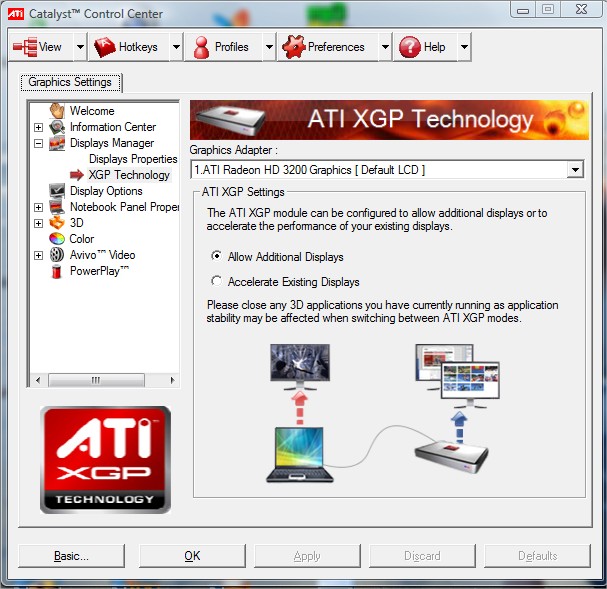Click the Welcome hand icon in tree

coord(57,111)
